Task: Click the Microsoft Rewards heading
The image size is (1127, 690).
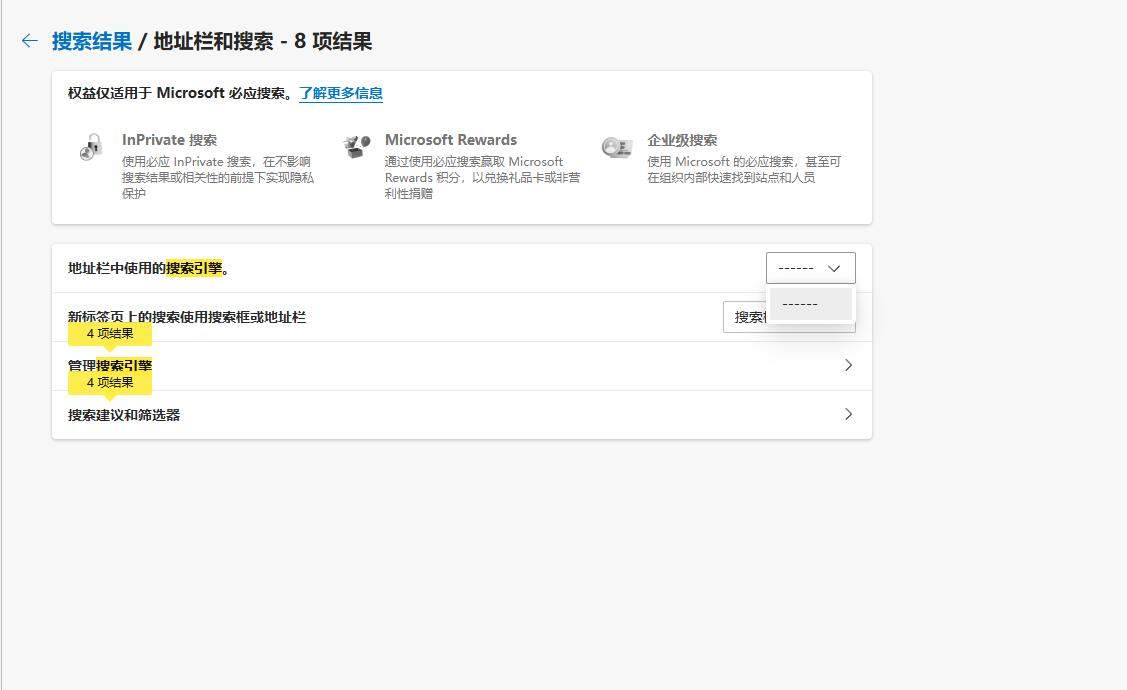Action: tap(451, 140)
